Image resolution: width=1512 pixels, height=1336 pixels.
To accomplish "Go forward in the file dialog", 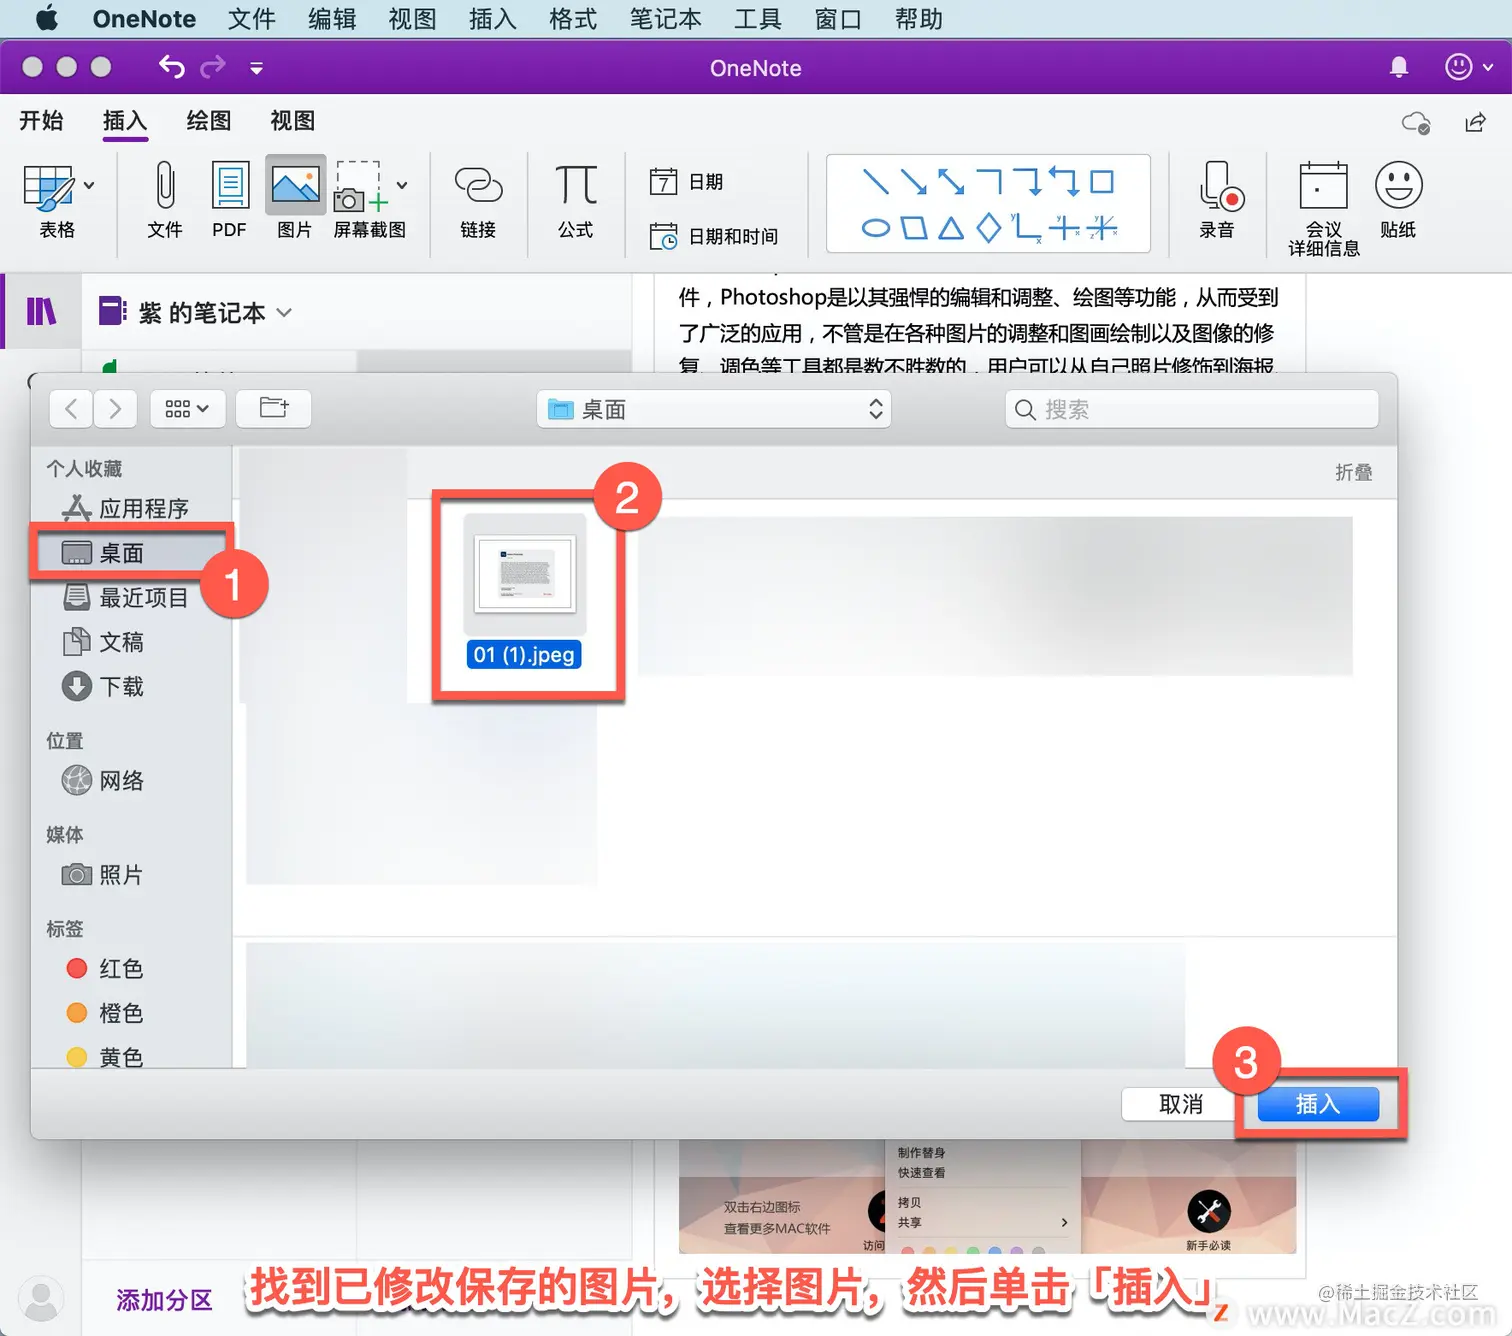I will coord(115,408).
